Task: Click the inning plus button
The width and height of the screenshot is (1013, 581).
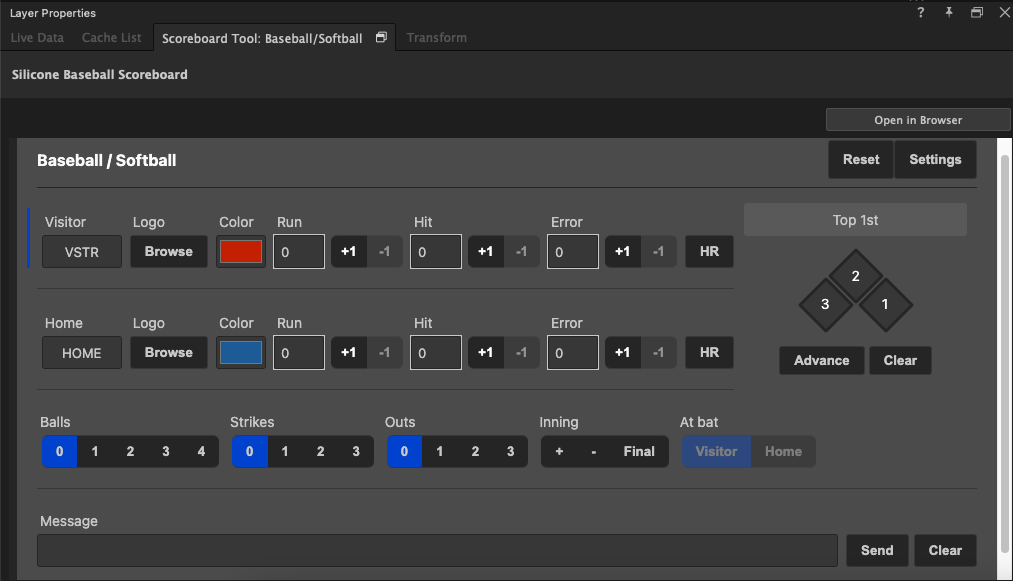Action: 559,451
